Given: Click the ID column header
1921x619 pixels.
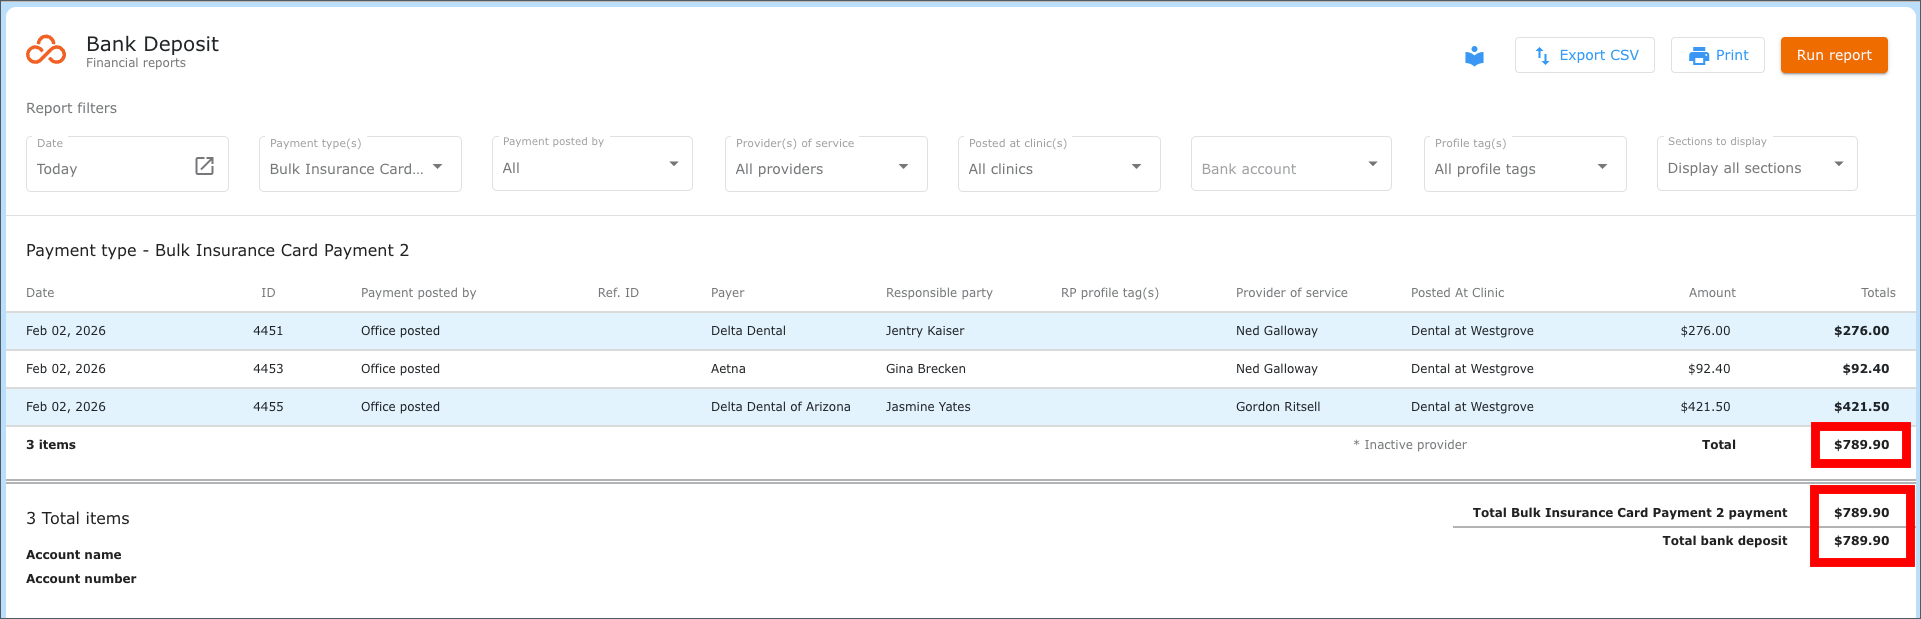Looking at the screenshot, I should [x=268, y=293].
